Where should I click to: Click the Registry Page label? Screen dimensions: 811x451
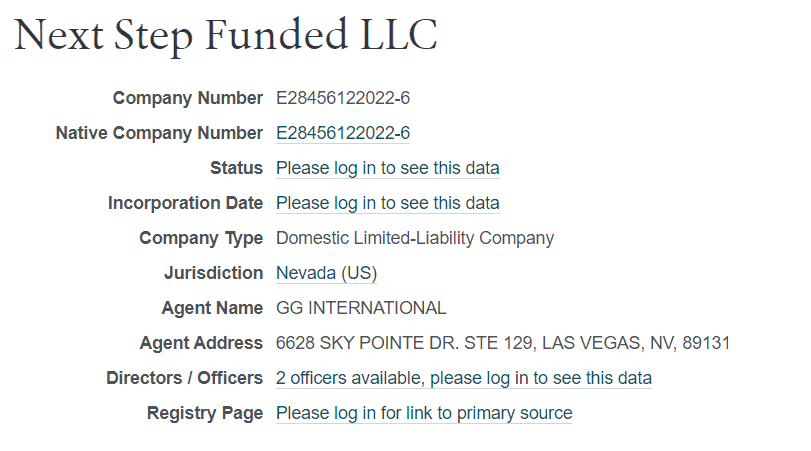pos(204,413)
